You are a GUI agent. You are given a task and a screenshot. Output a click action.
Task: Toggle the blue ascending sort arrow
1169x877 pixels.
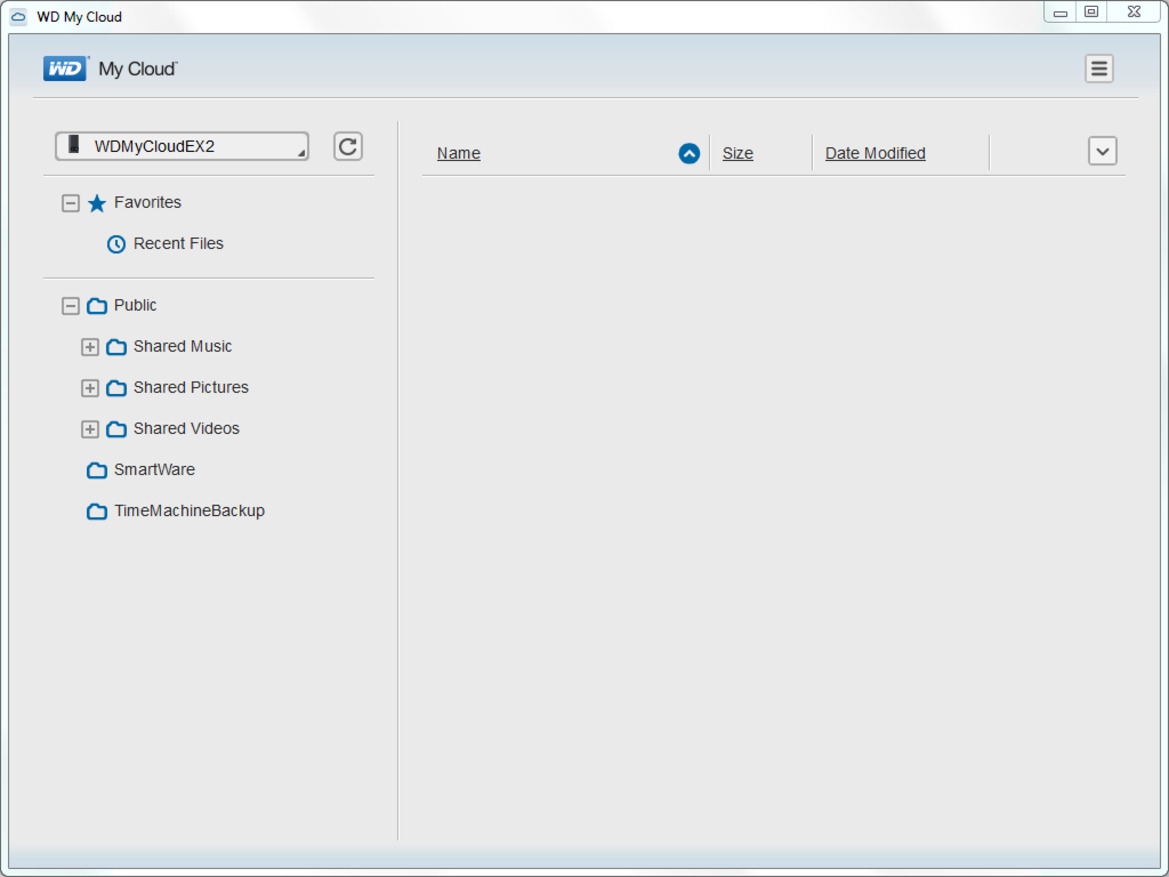pos(689,154)
